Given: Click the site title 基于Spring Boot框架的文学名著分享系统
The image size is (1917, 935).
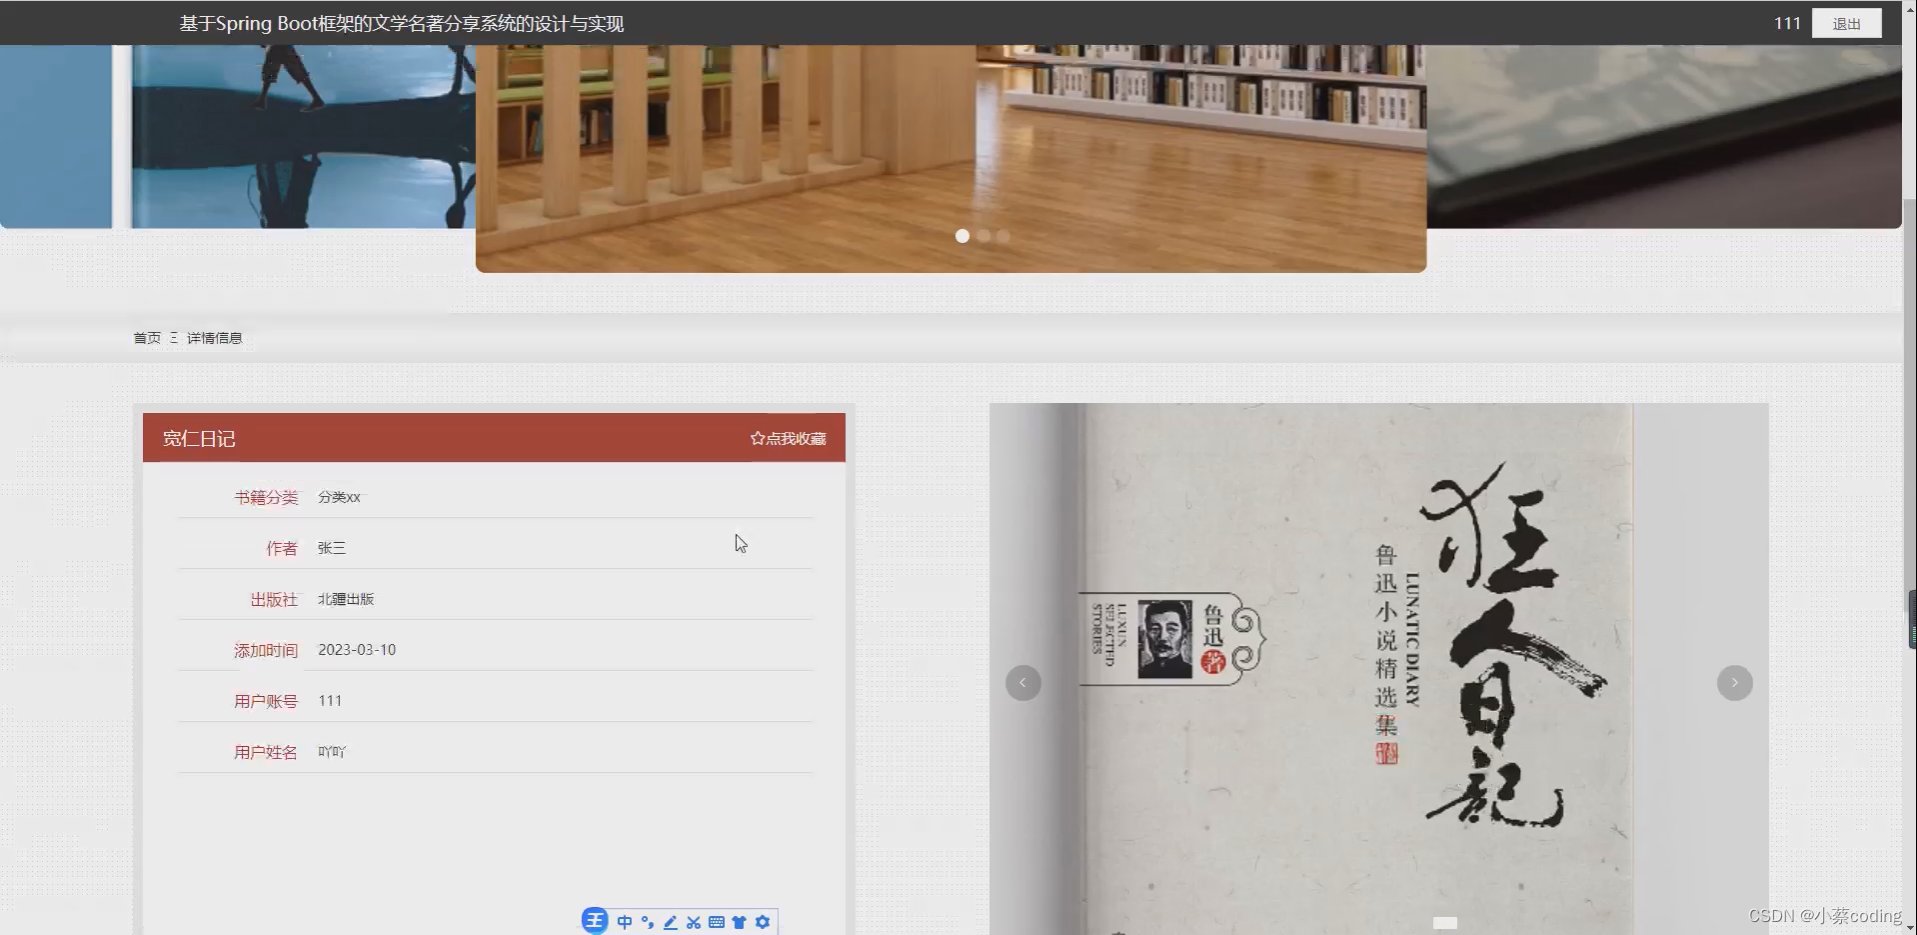Looking at the screenshot, I should [401, 23].
